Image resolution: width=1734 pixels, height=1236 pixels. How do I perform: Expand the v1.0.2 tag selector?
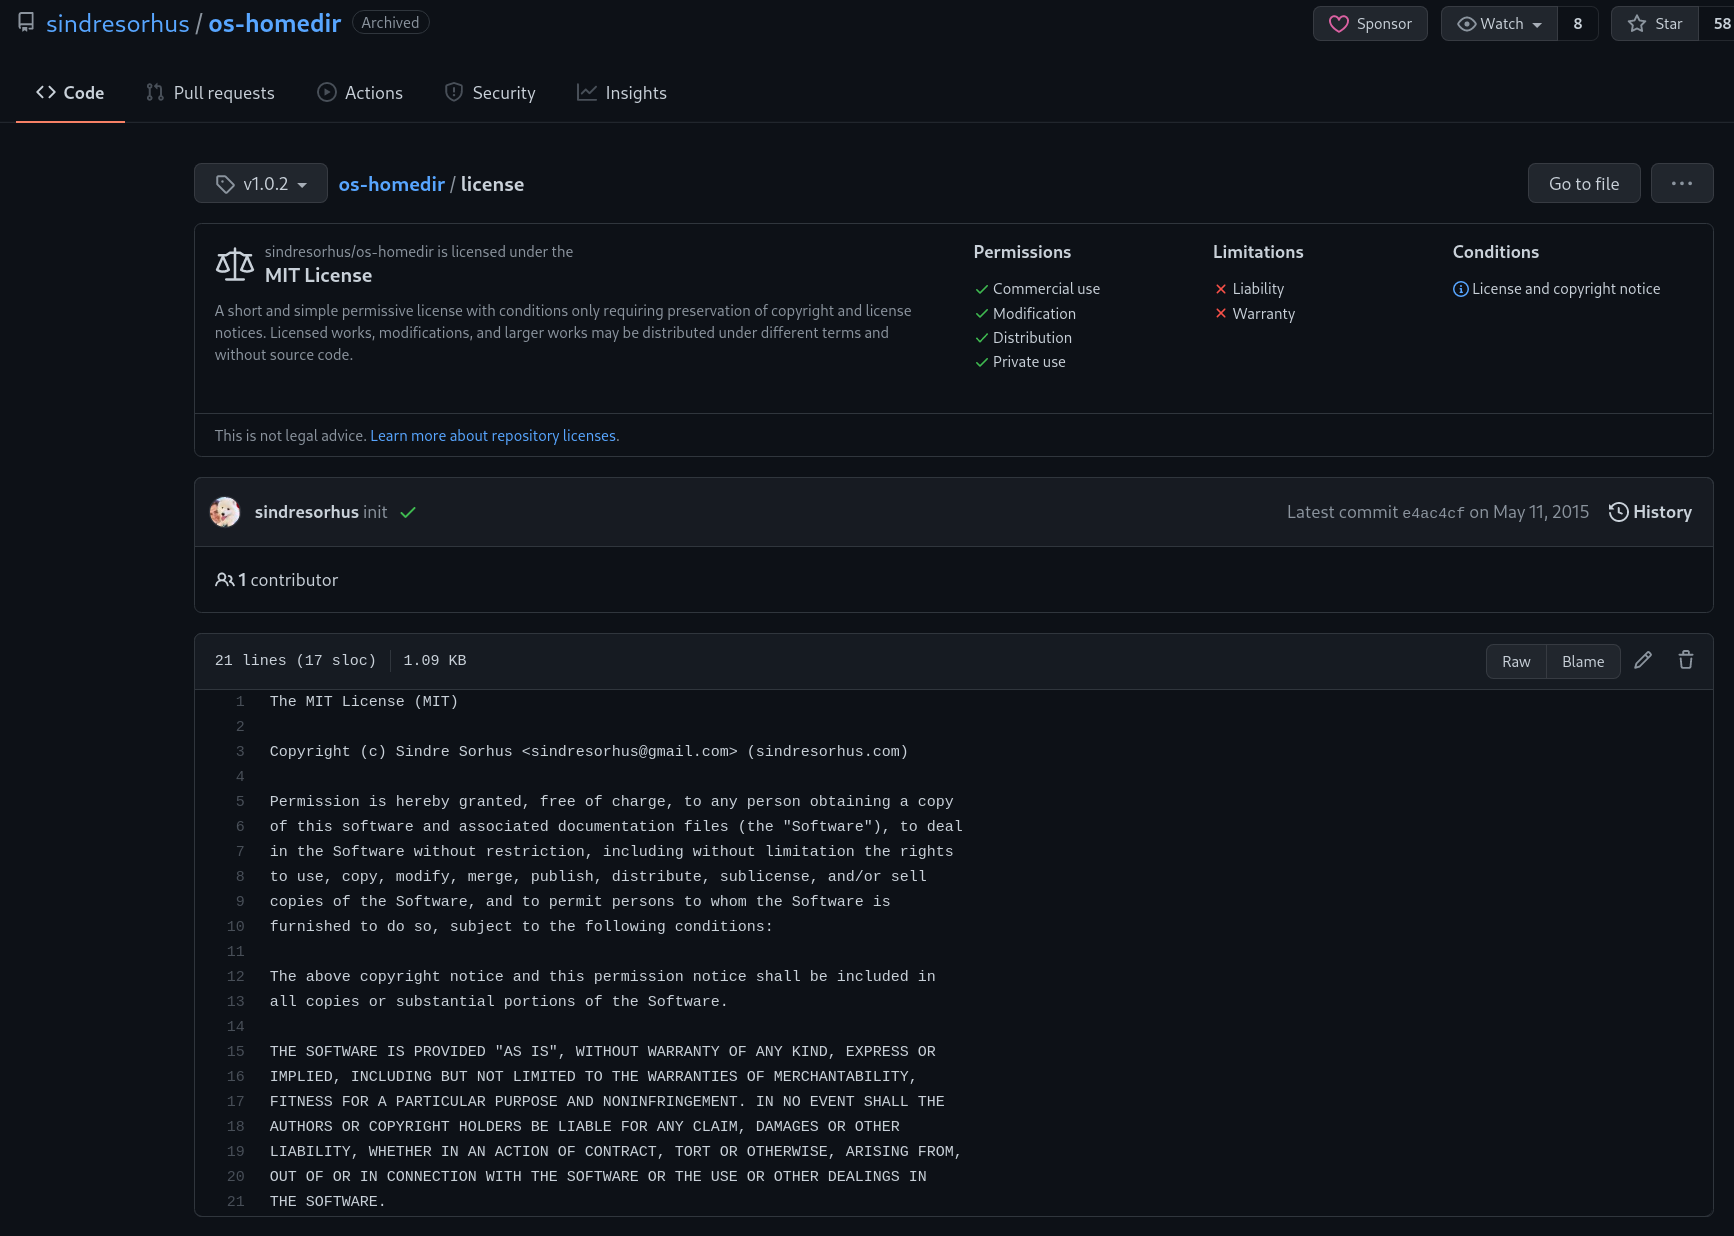click(x=260, y=183)
